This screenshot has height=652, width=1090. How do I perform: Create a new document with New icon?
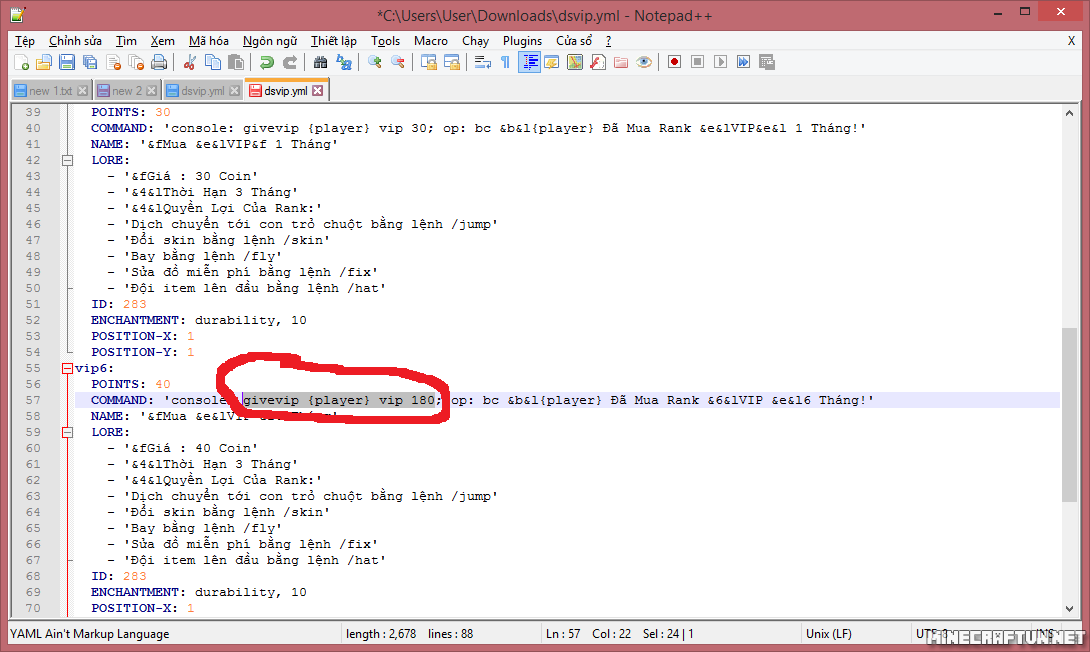point(22,63)
